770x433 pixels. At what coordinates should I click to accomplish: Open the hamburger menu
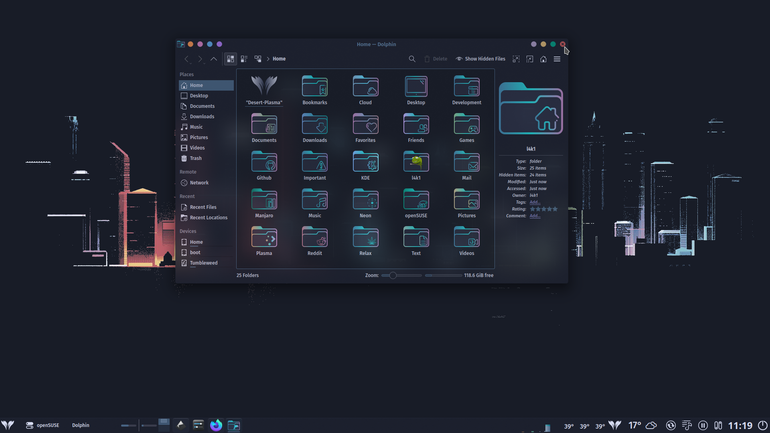pyautogui.click(x=557, y=59)
